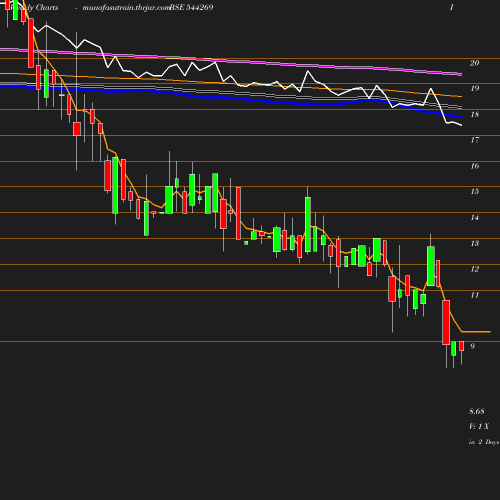Click the price label 9
Image resolution: width=500 pixels, height=500 pixels.
[472, 346]
